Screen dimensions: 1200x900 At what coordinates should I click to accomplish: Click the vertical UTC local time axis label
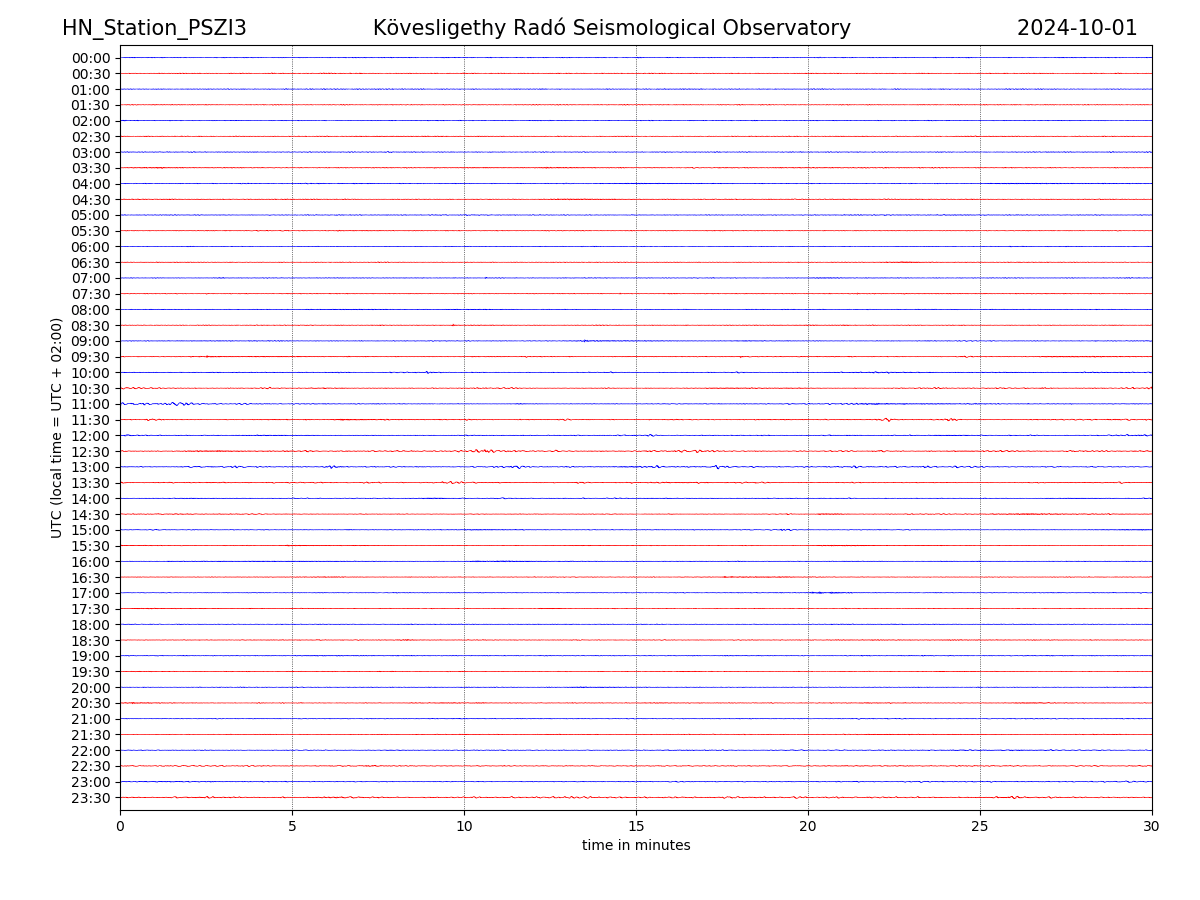(57, 428)
